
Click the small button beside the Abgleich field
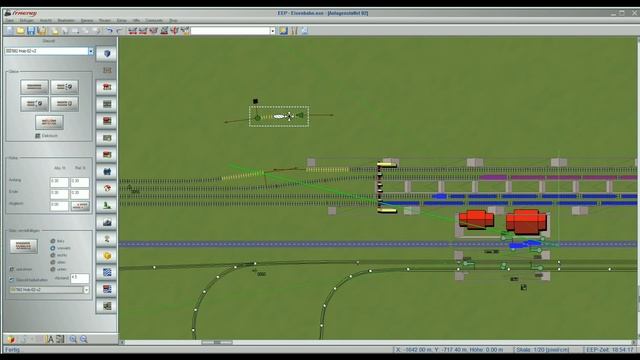click(x=80, y=205)
